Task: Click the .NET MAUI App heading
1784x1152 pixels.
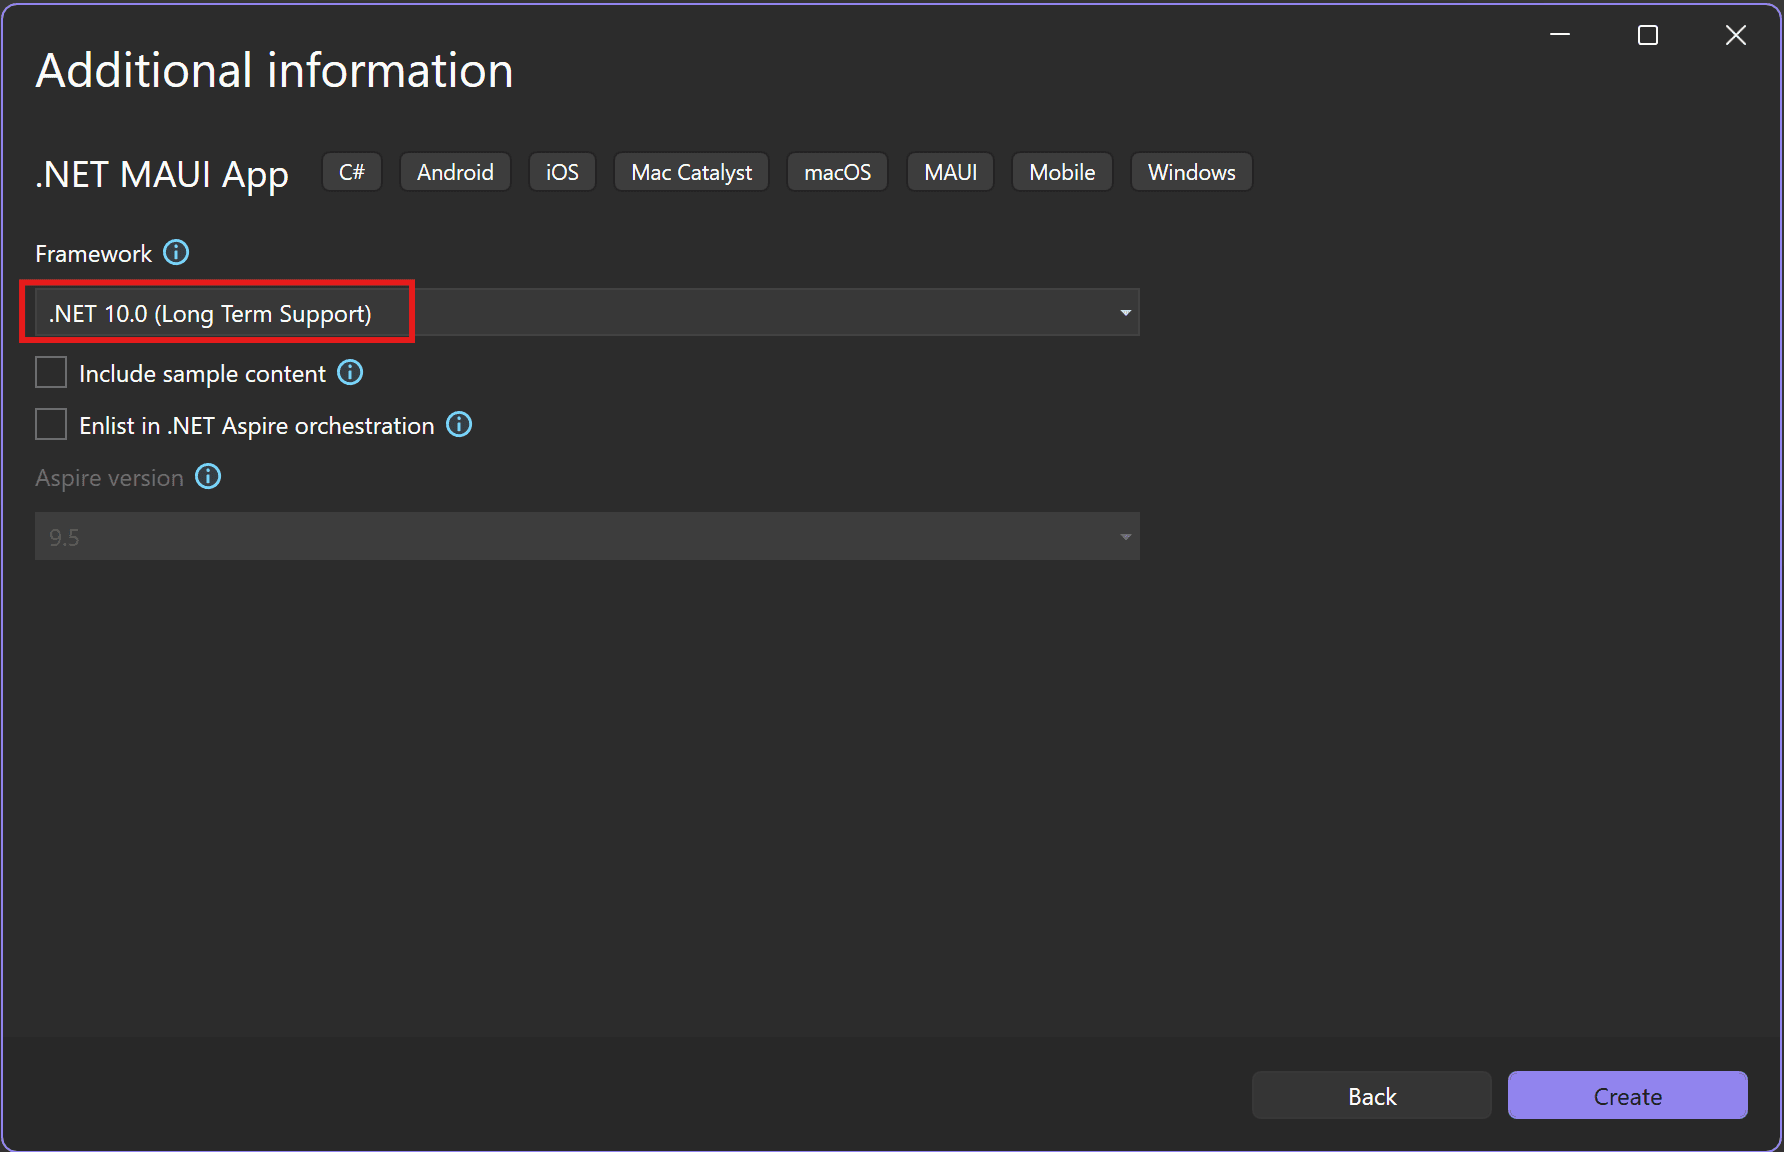Action: pyautogui.click(x=162, y=174)
